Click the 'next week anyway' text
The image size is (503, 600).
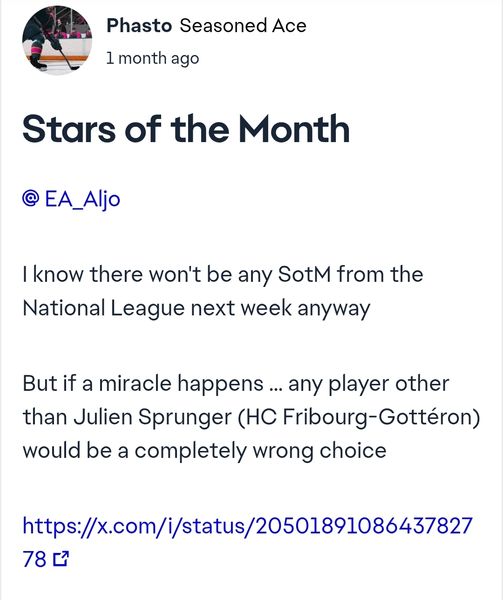point(281,308)
